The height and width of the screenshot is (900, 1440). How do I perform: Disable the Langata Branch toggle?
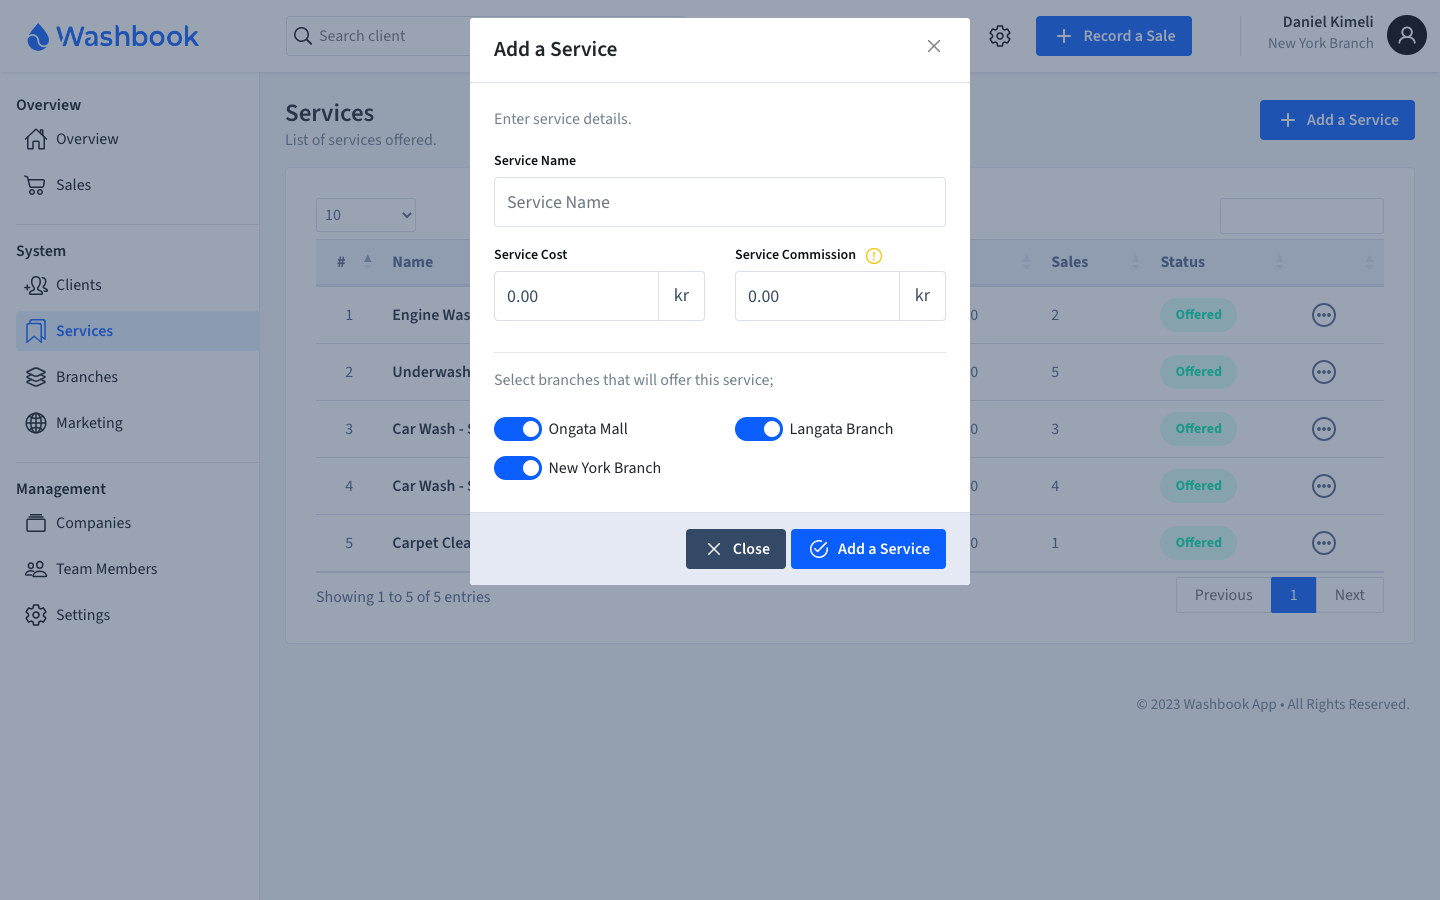click(x=759, y=429)
